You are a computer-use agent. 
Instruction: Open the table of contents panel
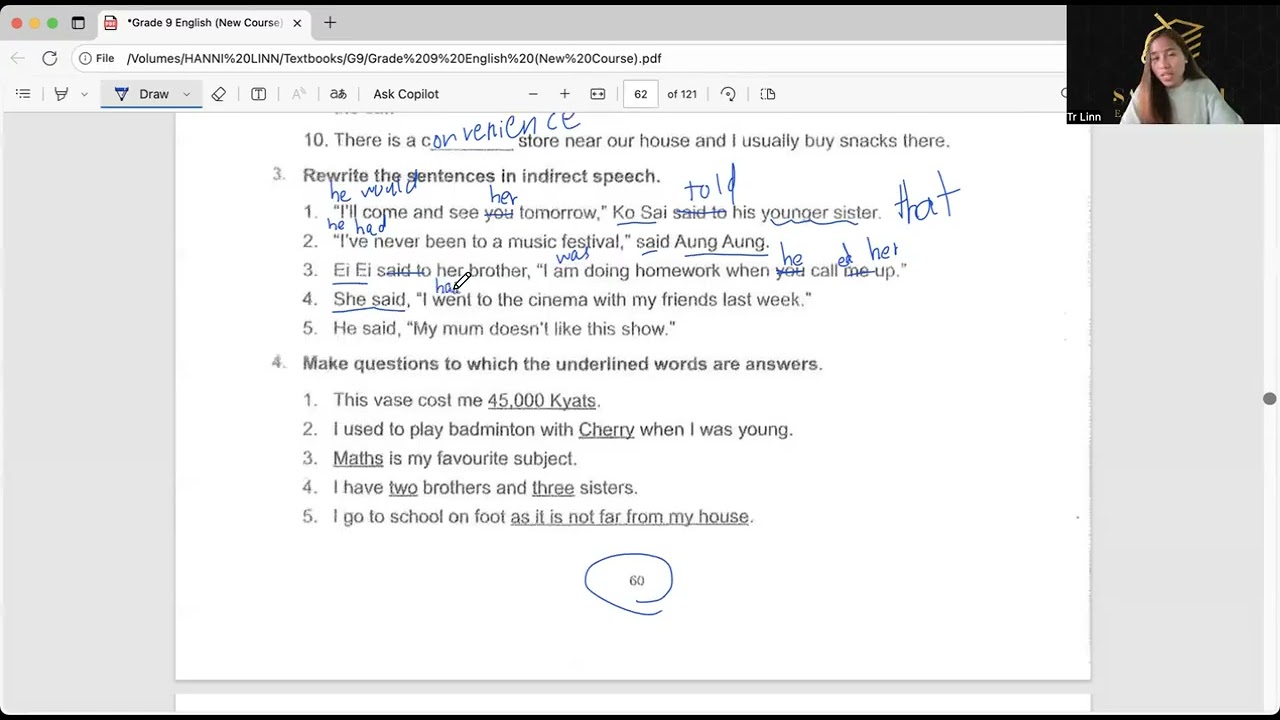pyautogui.click(x=23, y=94)
